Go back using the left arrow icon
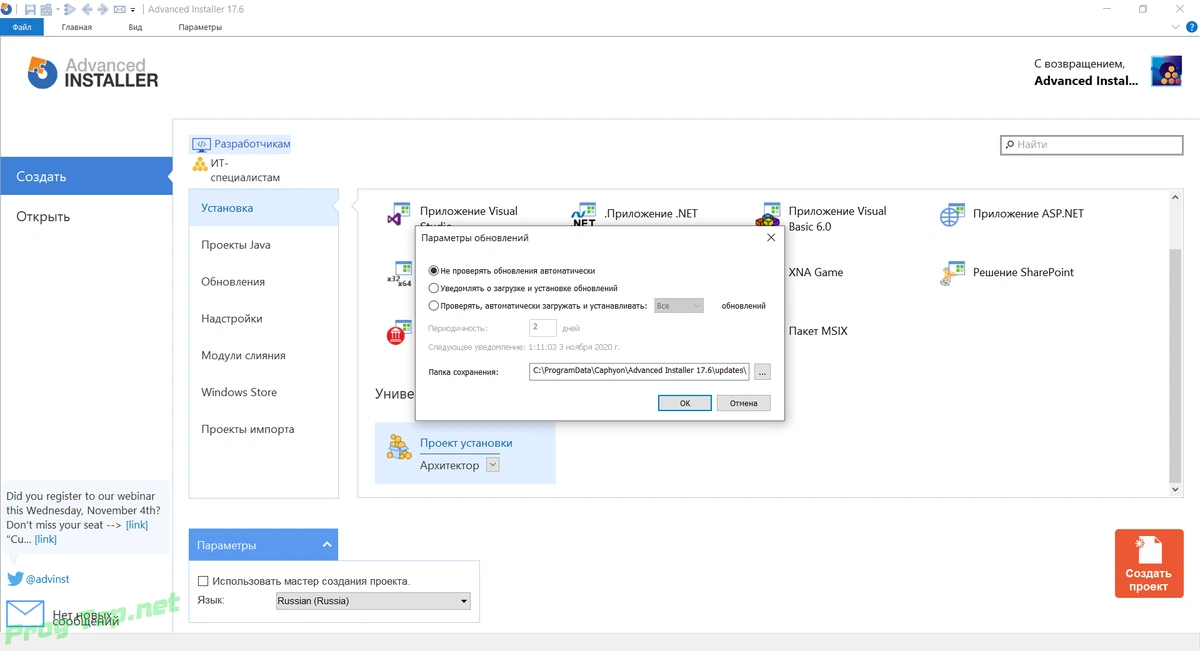The height and width of the screenshot is (651, 1200). (x=86, y=9)
